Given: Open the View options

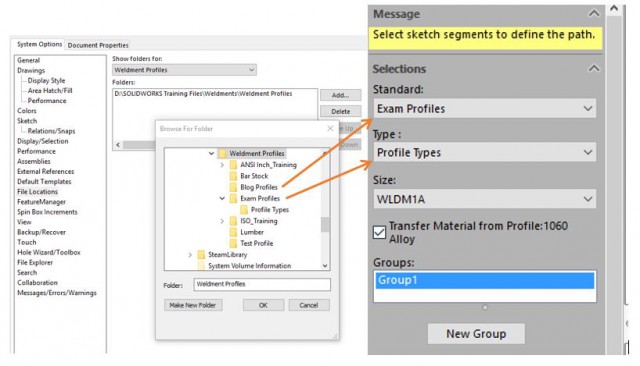Looking at the screenshot, I should [24, 222].
